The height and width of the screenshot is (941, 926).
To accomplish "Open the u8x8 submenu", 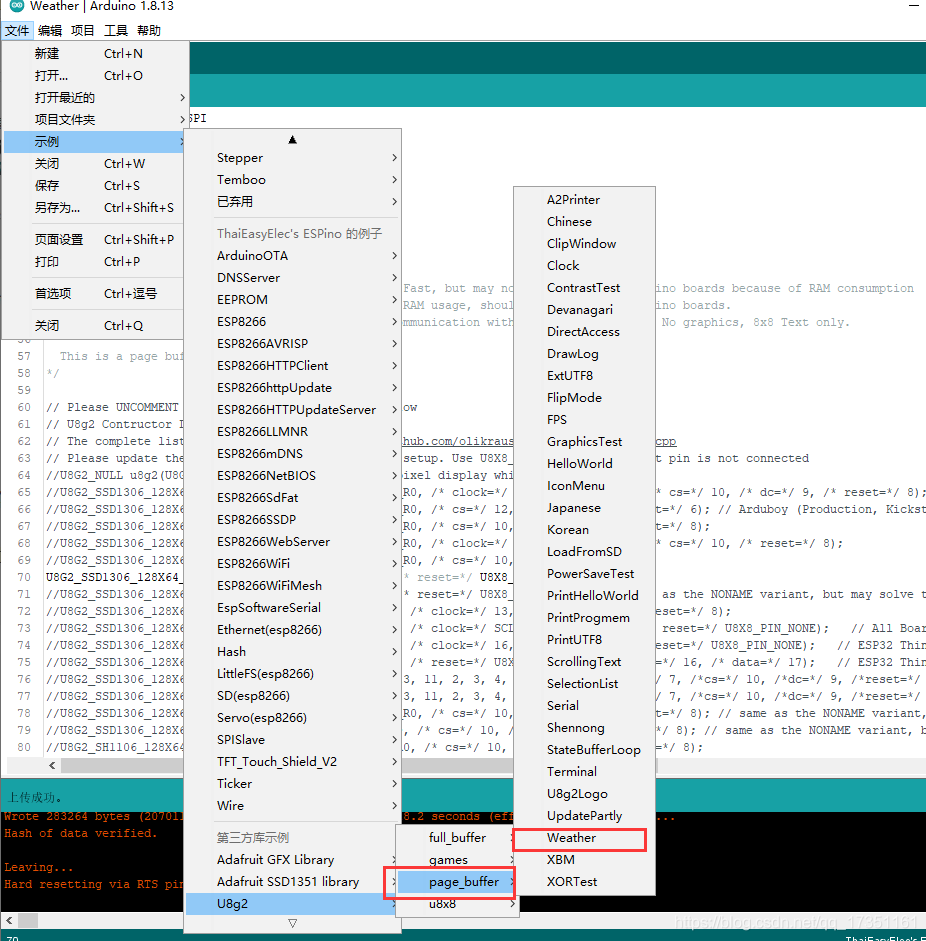I will pos(457,904).
